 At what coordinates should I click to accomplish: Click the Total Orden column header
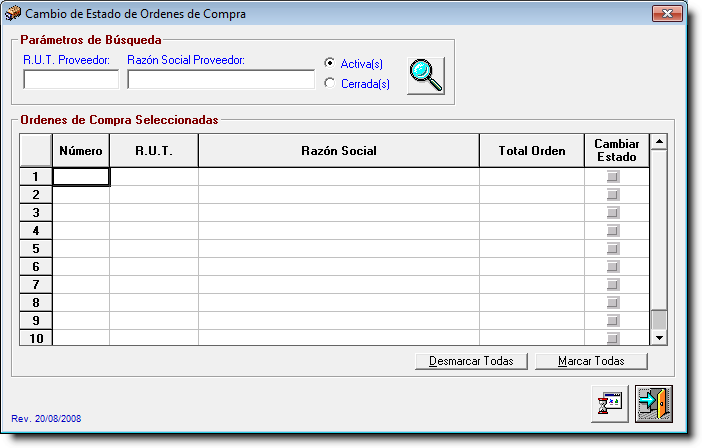point(532,151)
